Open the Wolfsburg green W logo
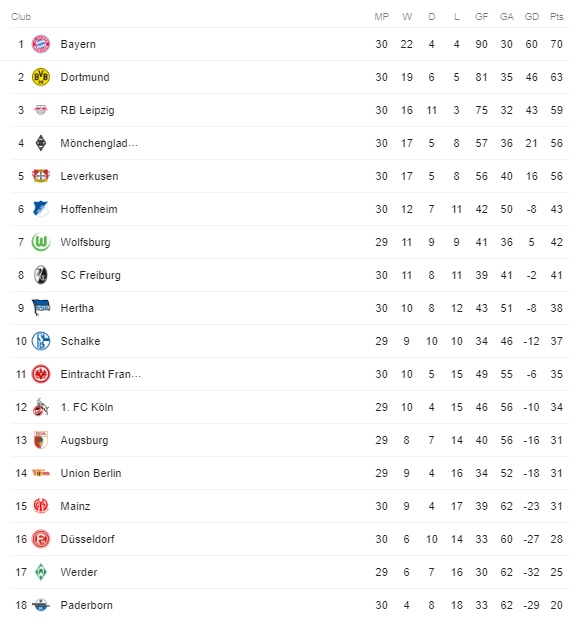The height and width of the screenshot is (631, 582). coord(41,242)
